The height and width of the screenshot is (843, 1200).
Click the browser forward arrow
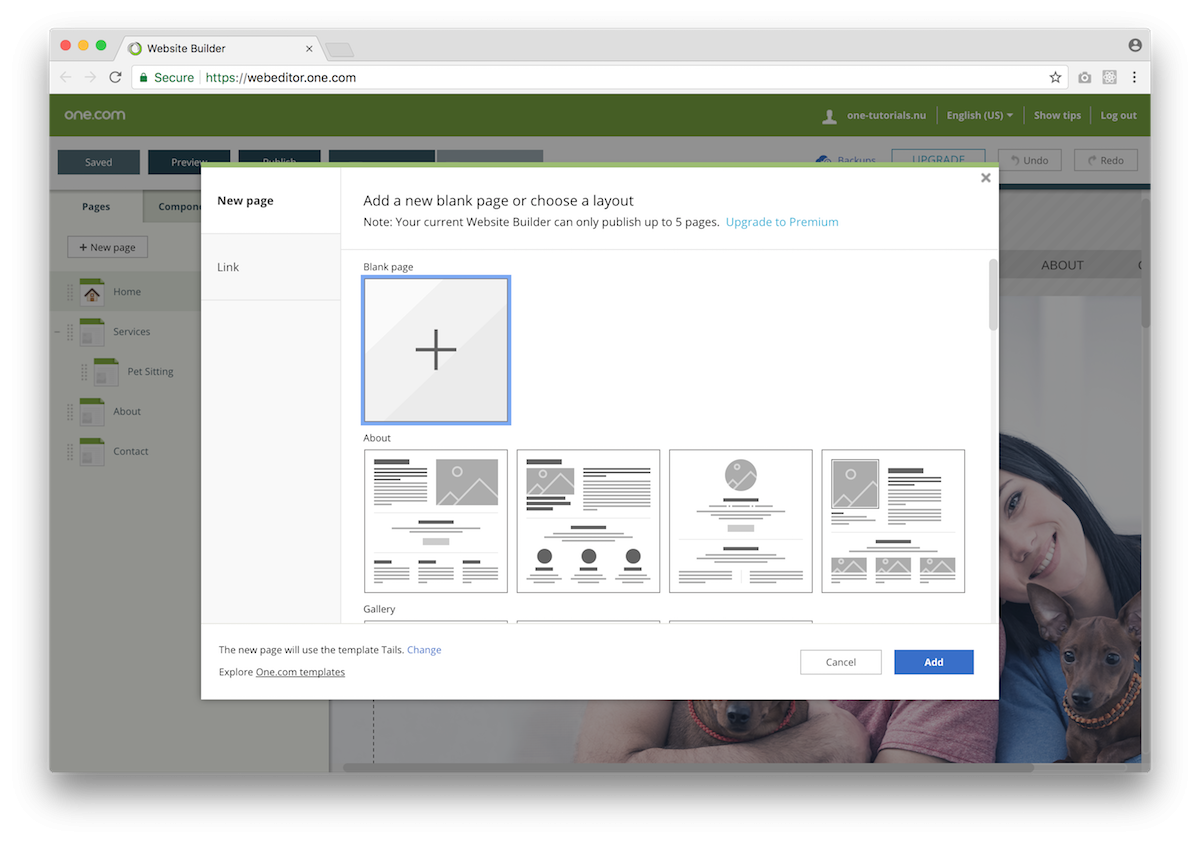click(90, 77)
